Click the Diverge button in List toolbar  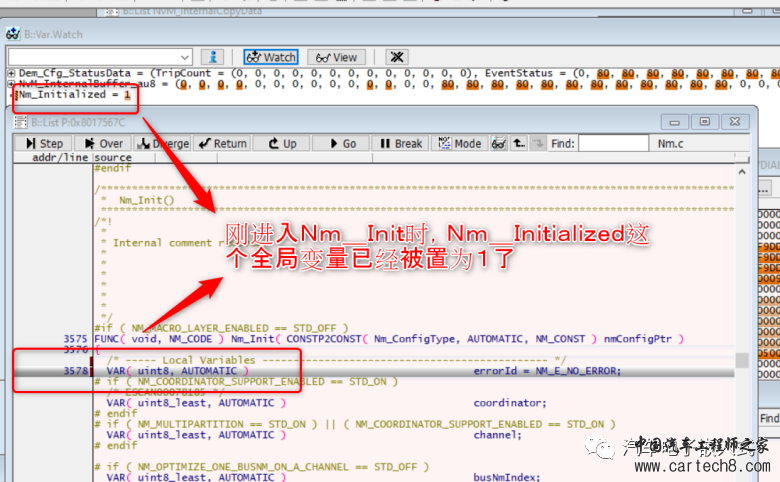[162, 143]
